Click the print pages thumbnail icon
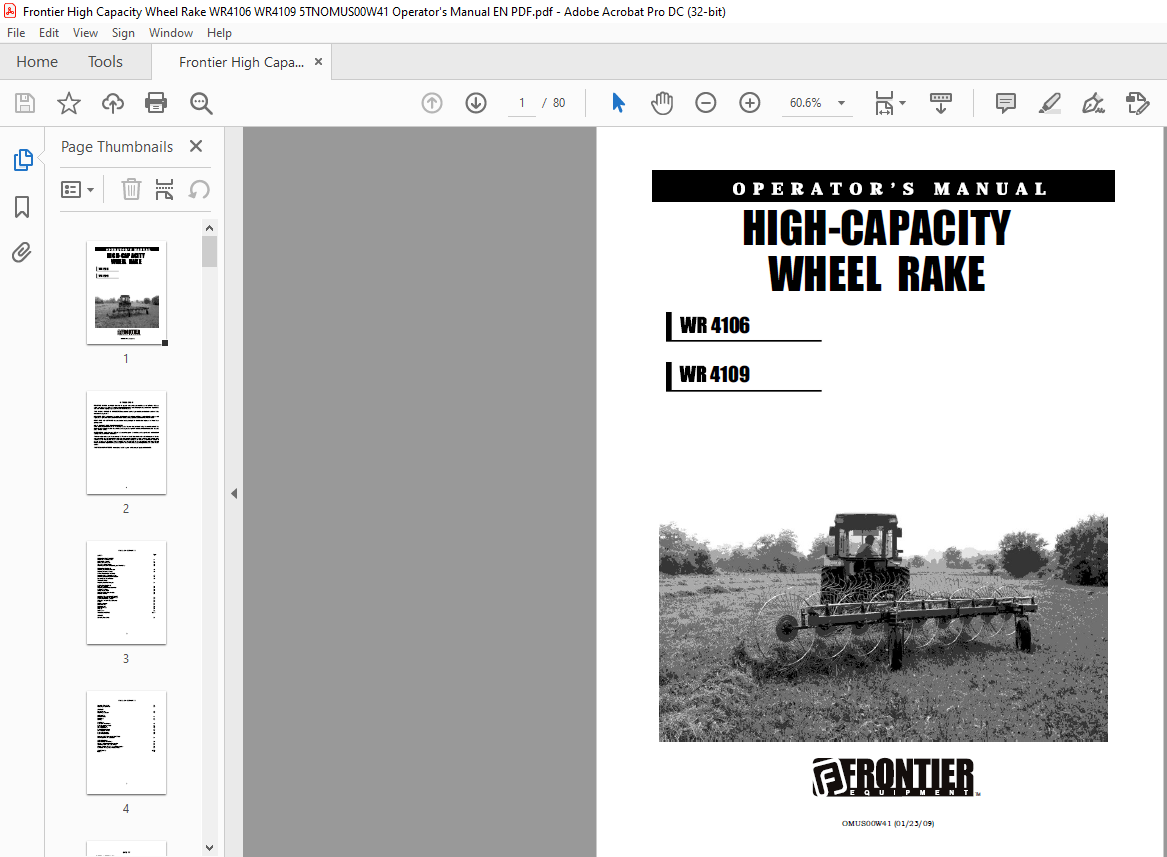 164,189
